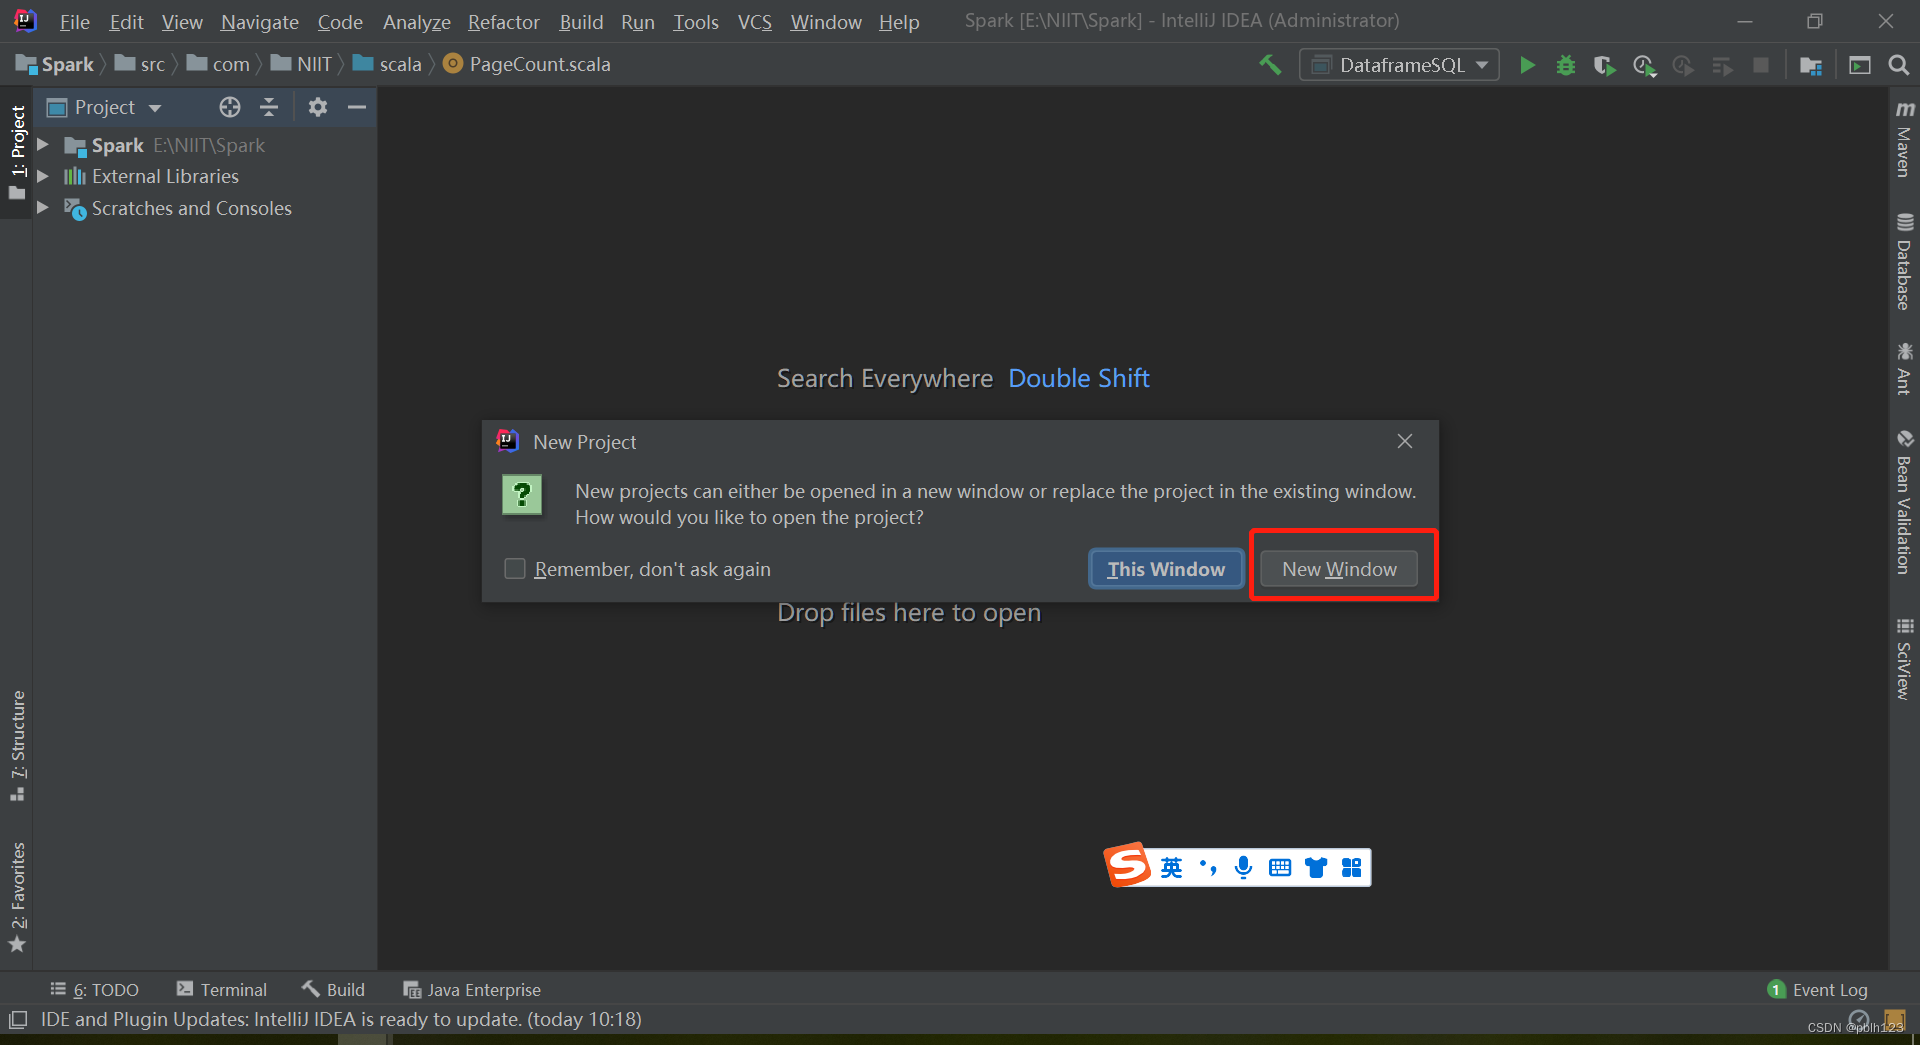The width and height of the screenshot is (1920, 1045).
Task: Open the Build tool window tab
Action: pyautogui.click(x=334, y=989)
